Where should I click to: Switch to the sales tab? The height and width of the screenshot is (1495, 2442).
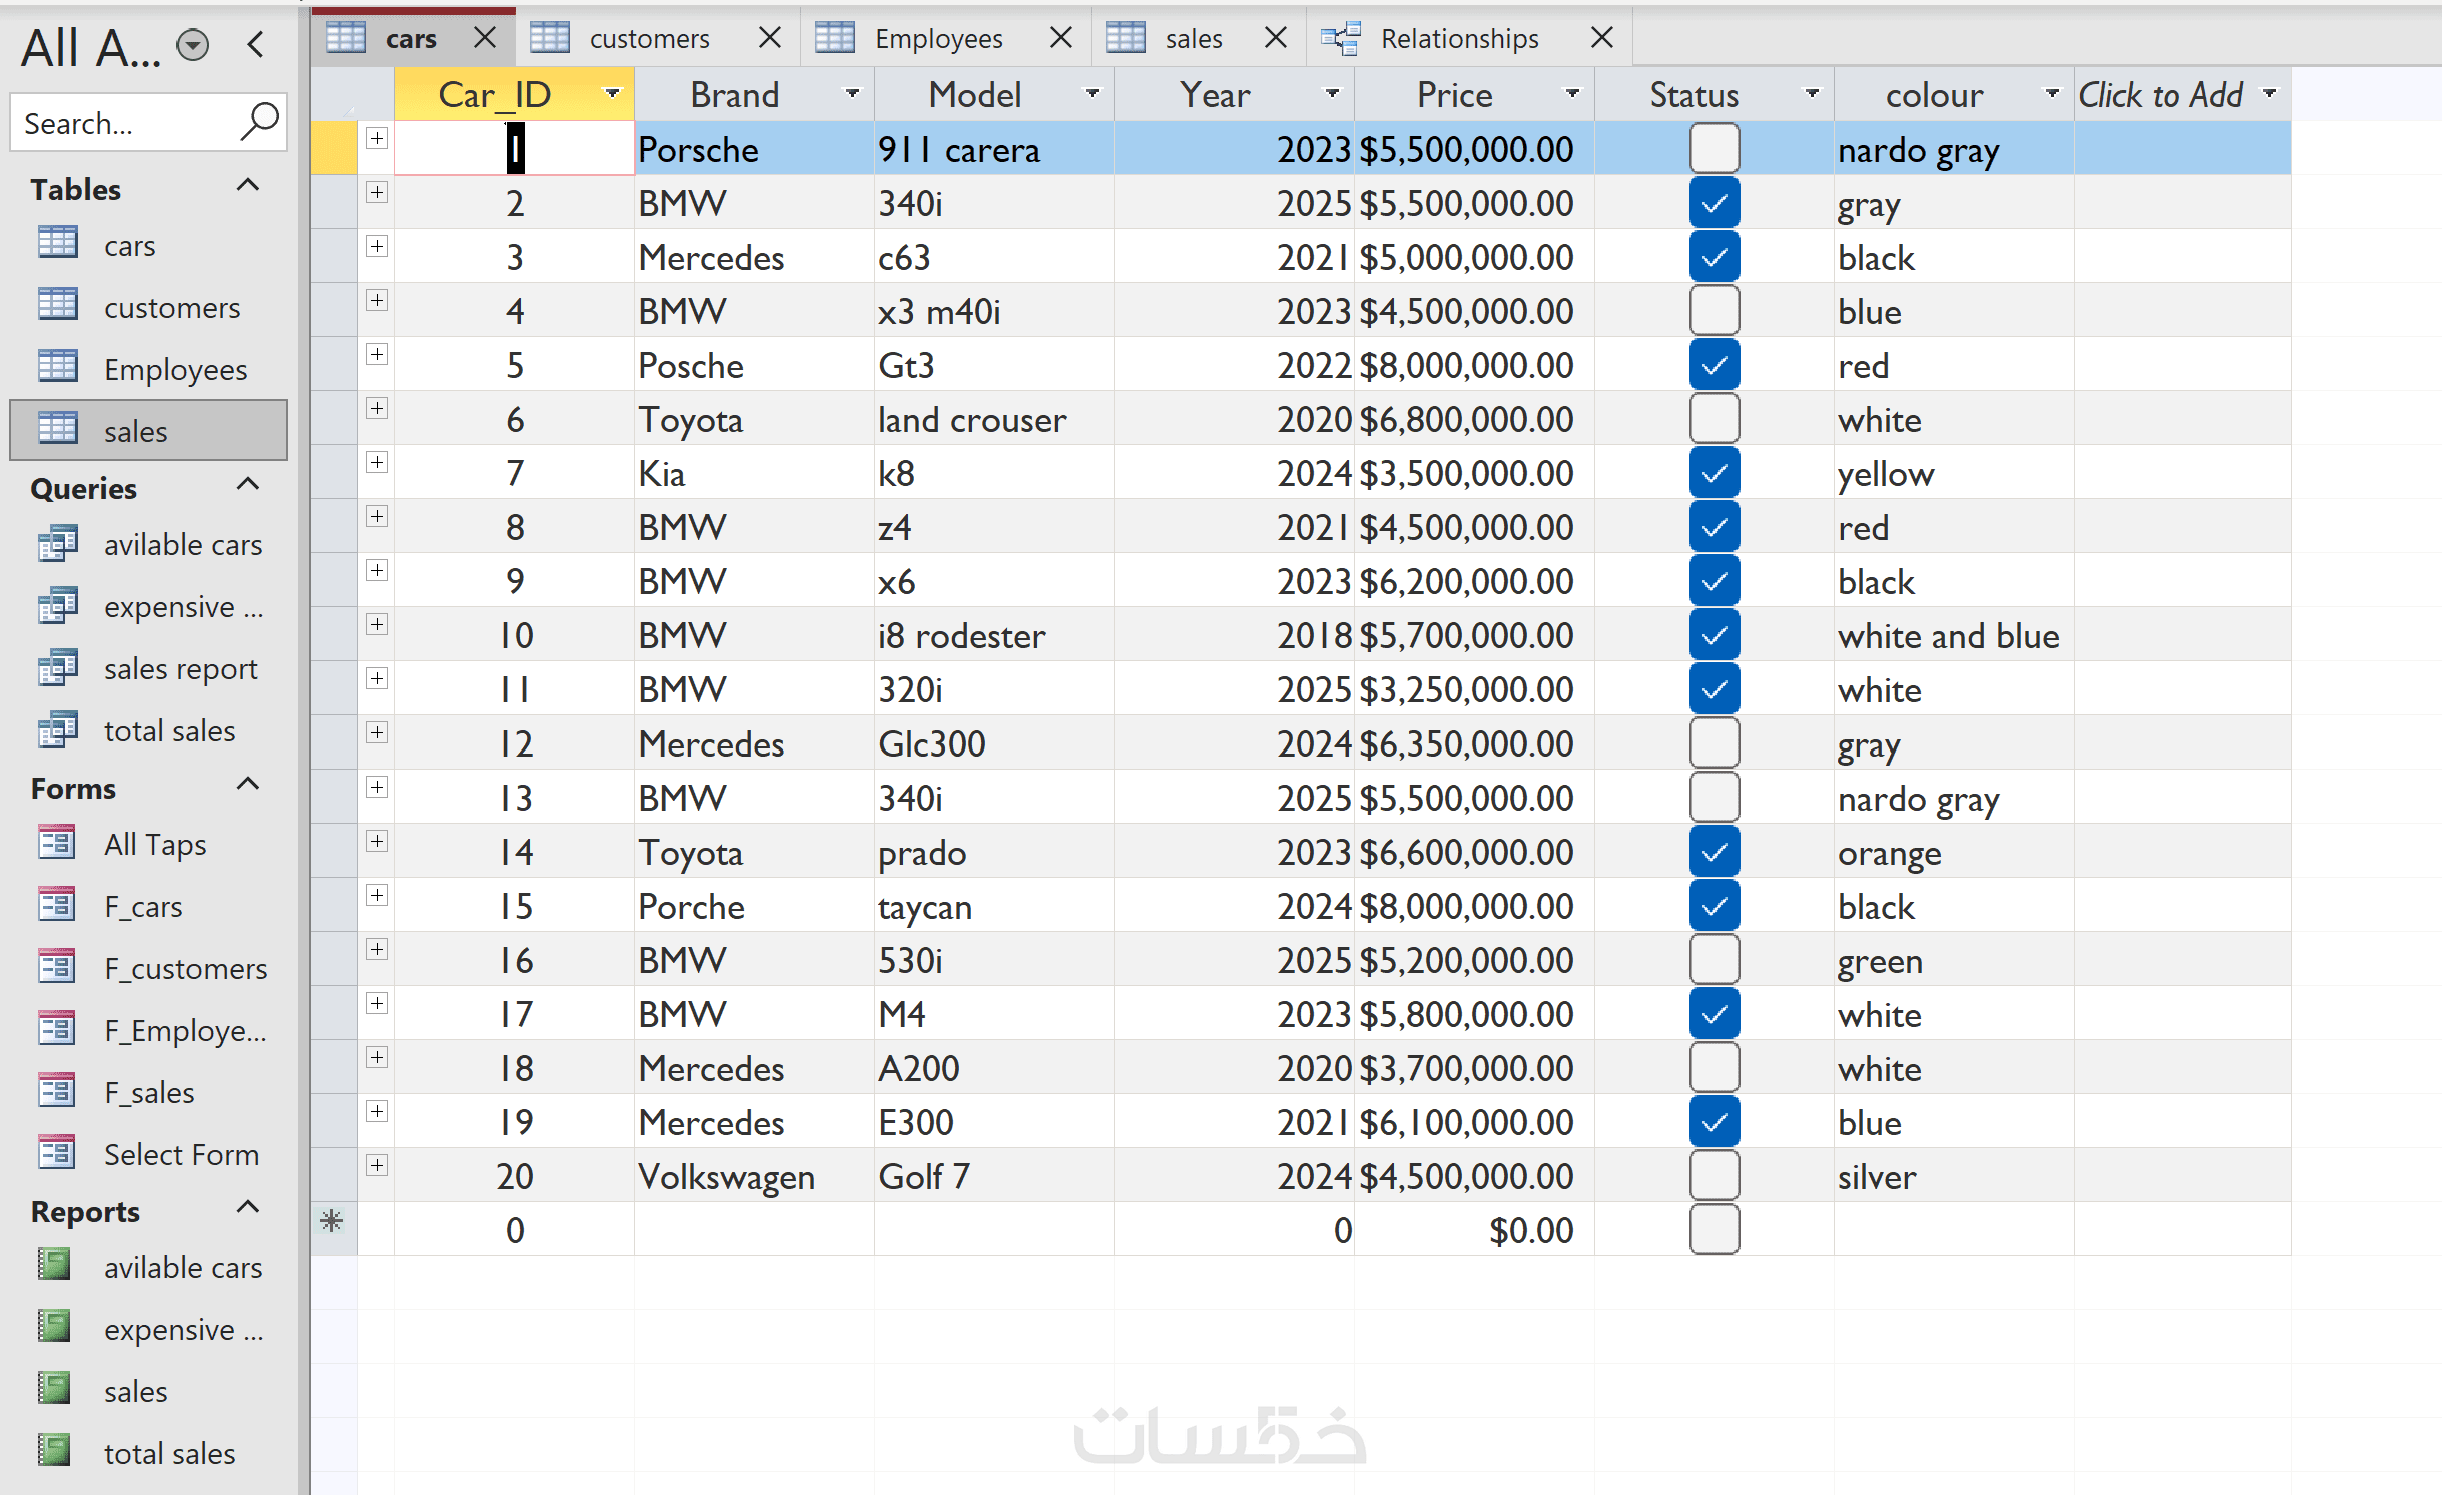tap(1192, 38)
